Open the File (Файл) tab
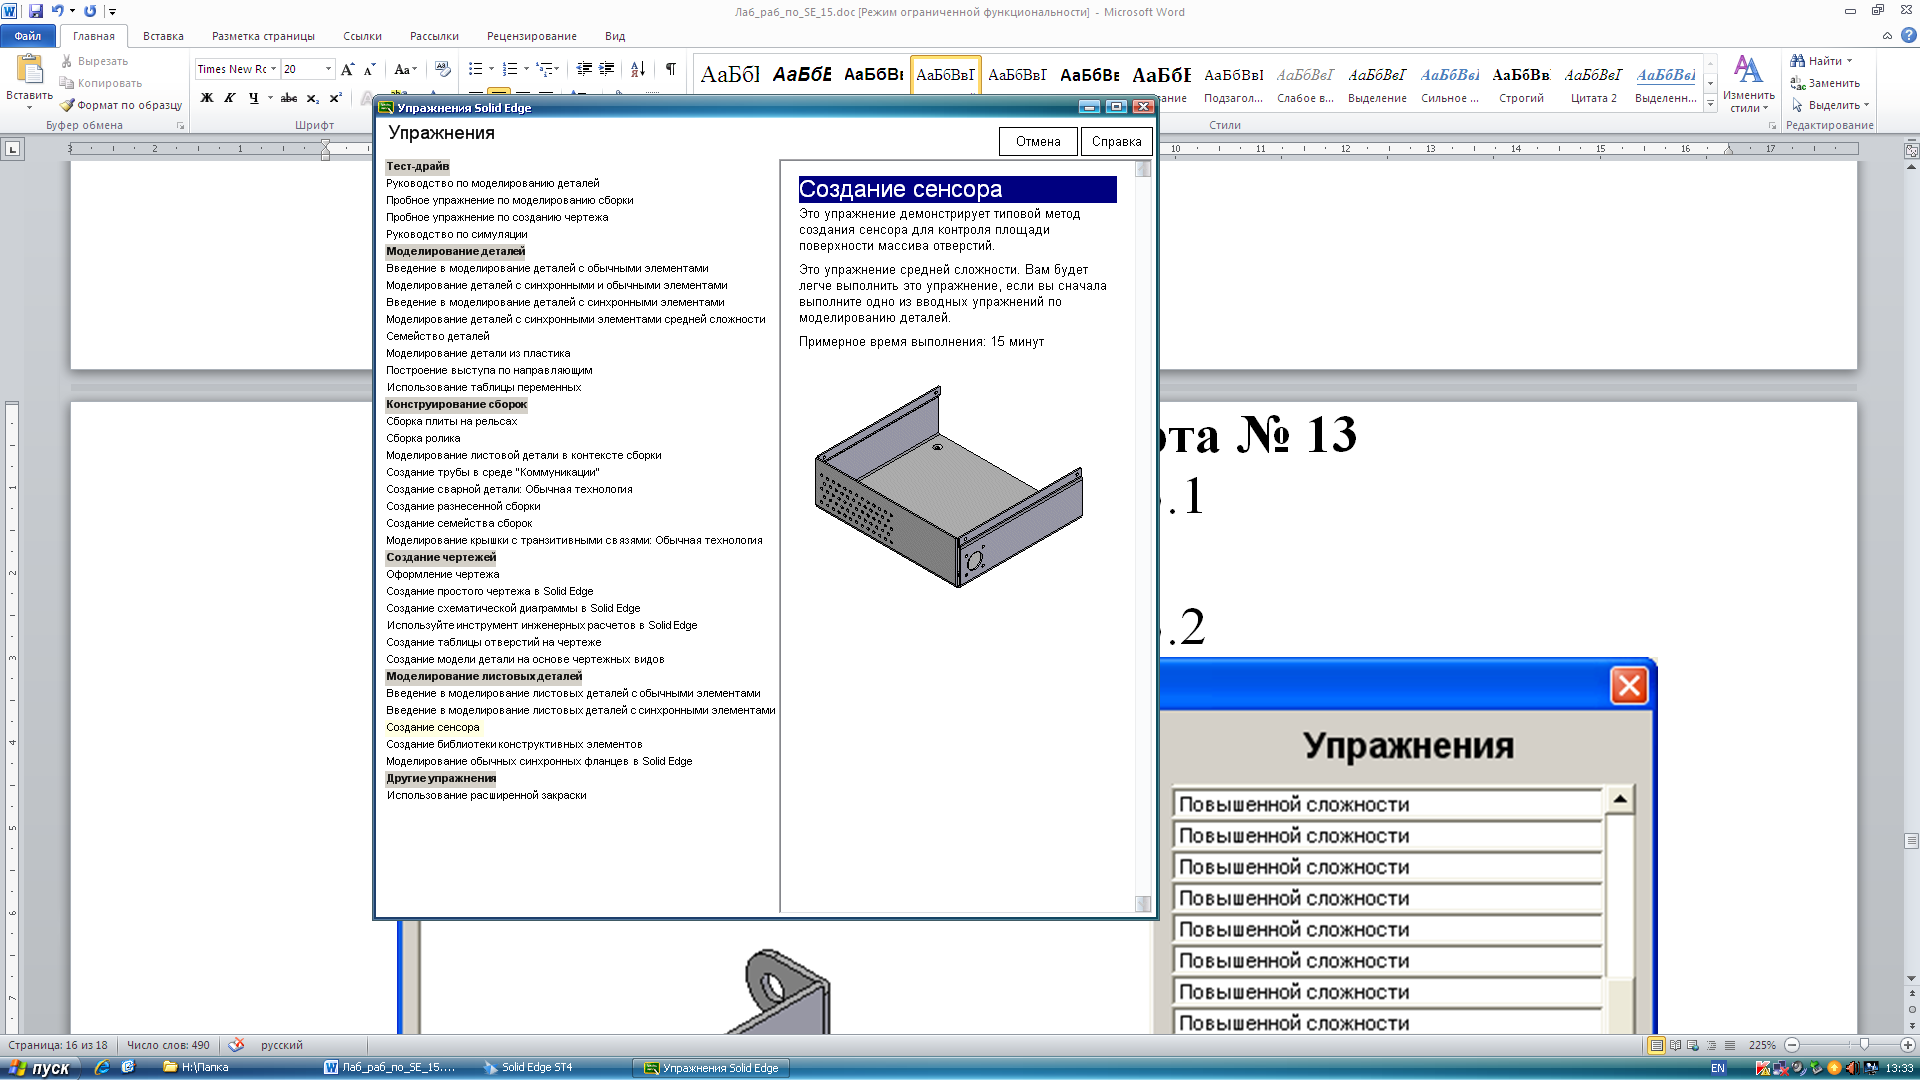The width and height of the screenshot is (1920, 1080). pos(28,36)
